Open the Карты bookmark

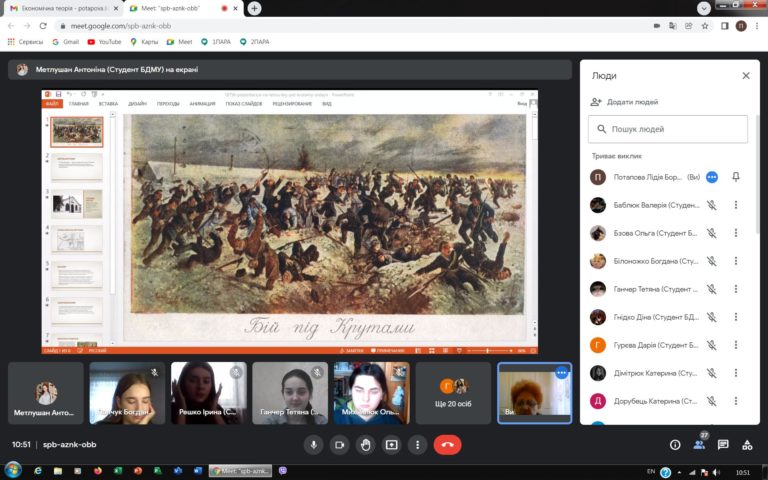coord(144,42)
